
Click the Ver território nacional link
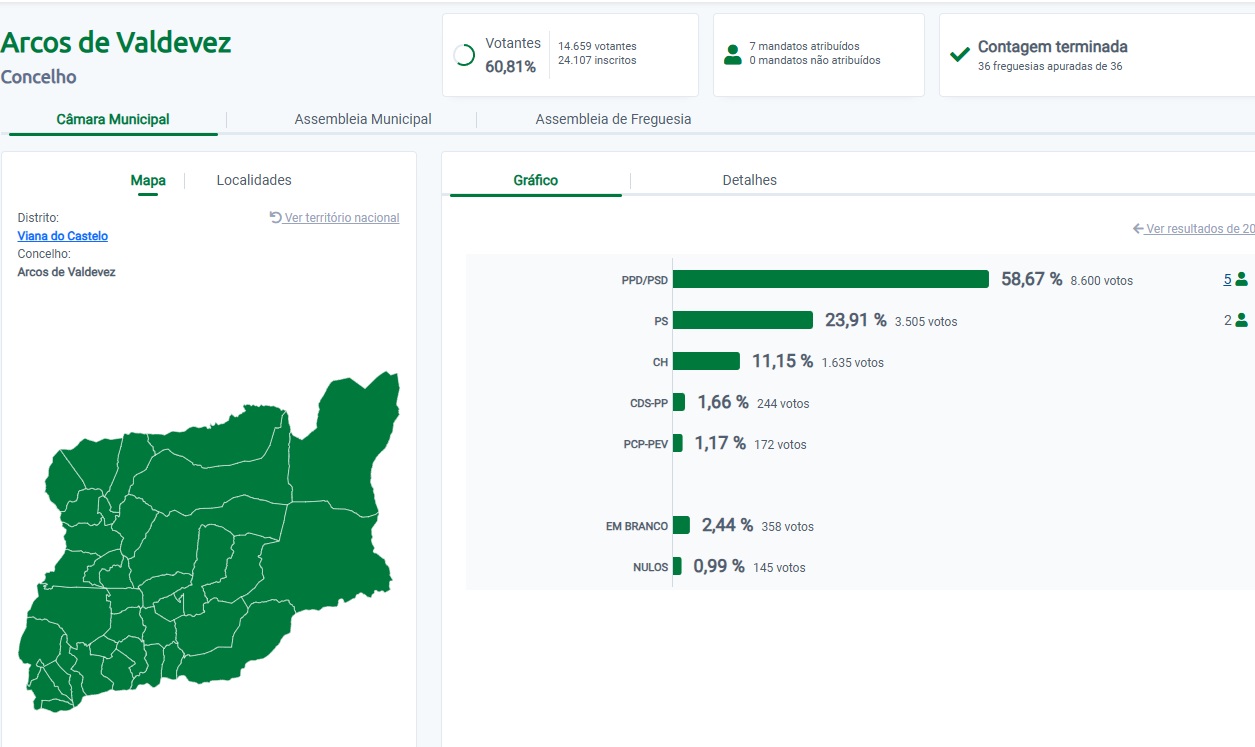point(342,218)
